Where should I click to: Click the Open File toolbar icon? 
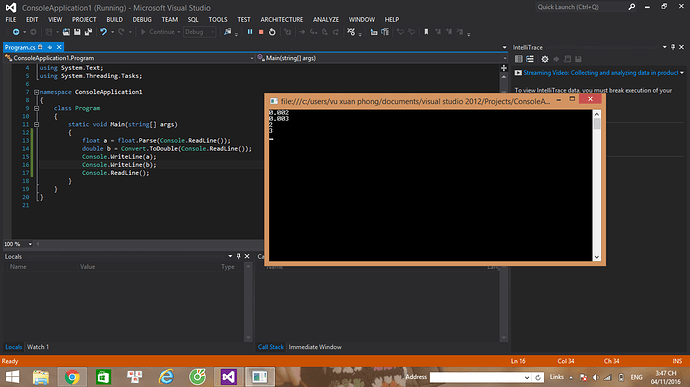(66, 32)
